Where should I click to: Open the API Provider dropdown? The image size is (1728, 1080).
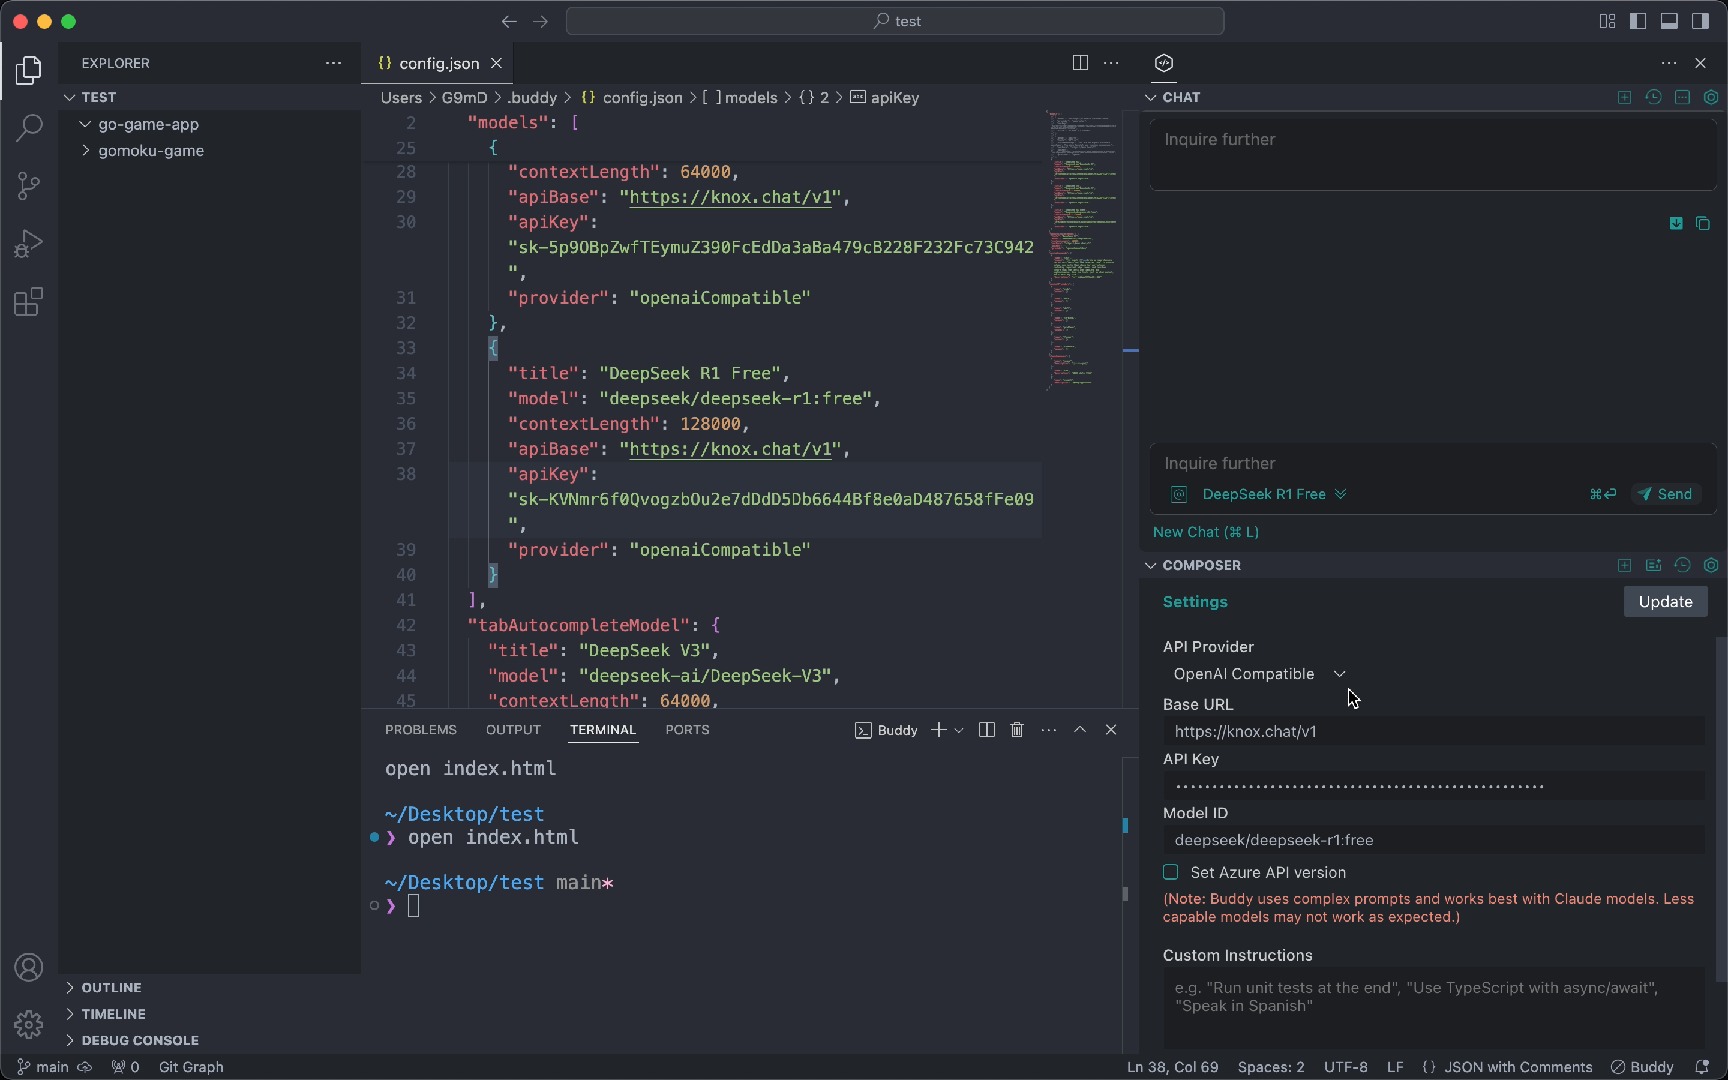point(1259,674)
